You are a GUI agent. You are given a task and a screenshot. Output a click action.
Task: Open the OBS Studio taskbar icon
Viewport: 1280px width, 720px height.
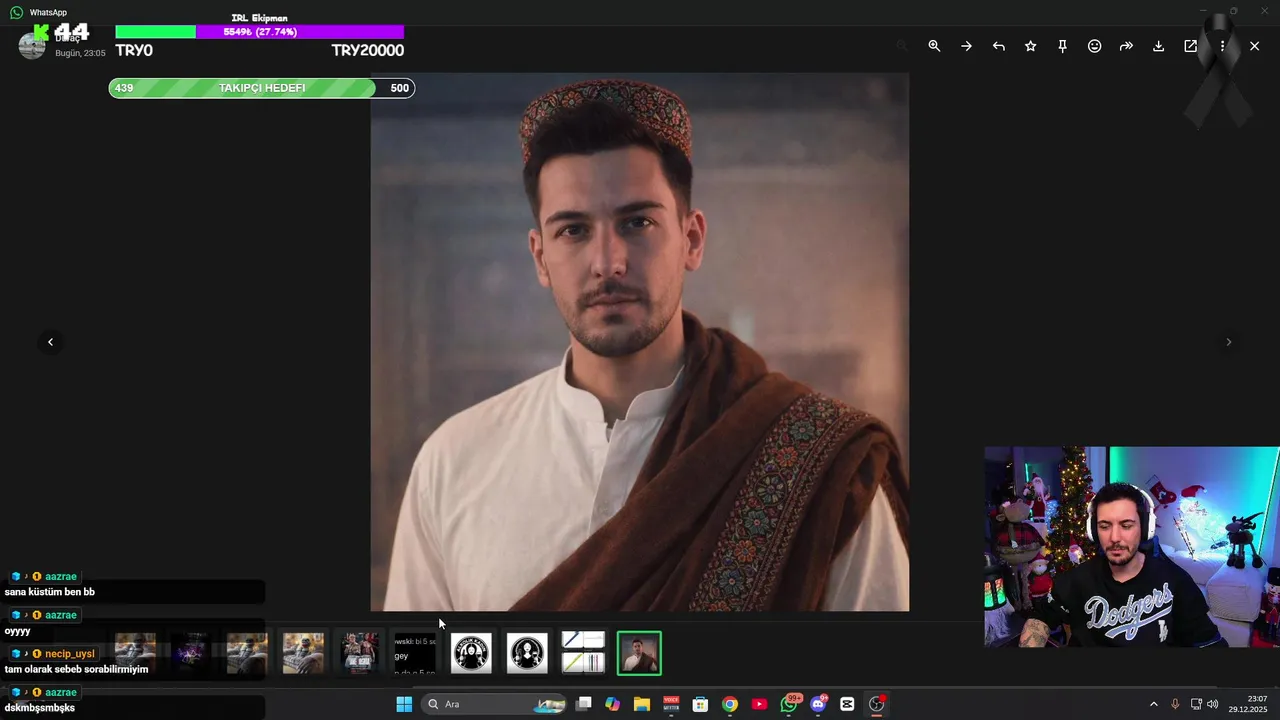[x=877, y=704]
